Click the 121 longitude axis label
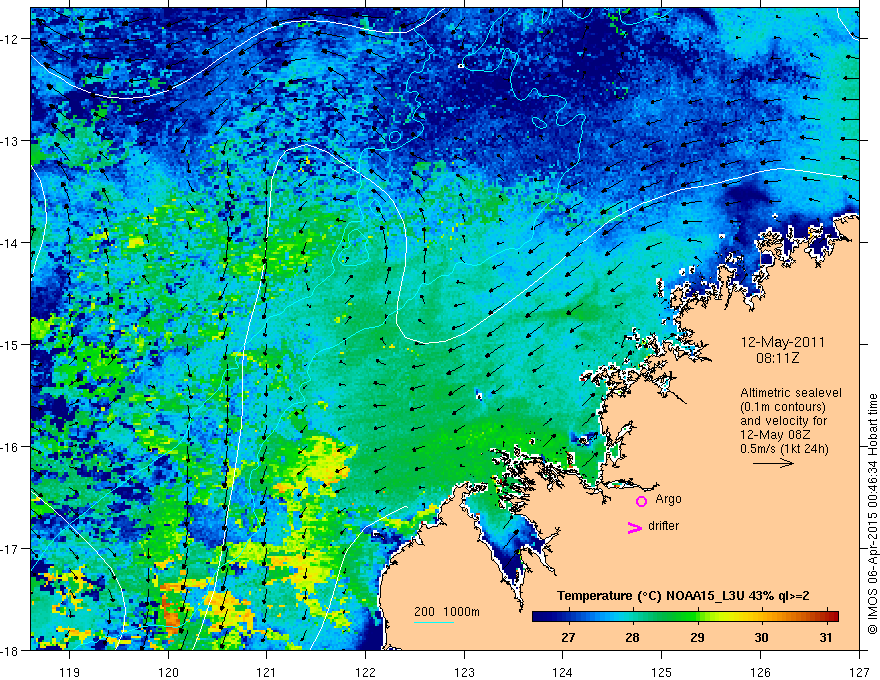Screen dimensions: 880x680 pos(267,672)
